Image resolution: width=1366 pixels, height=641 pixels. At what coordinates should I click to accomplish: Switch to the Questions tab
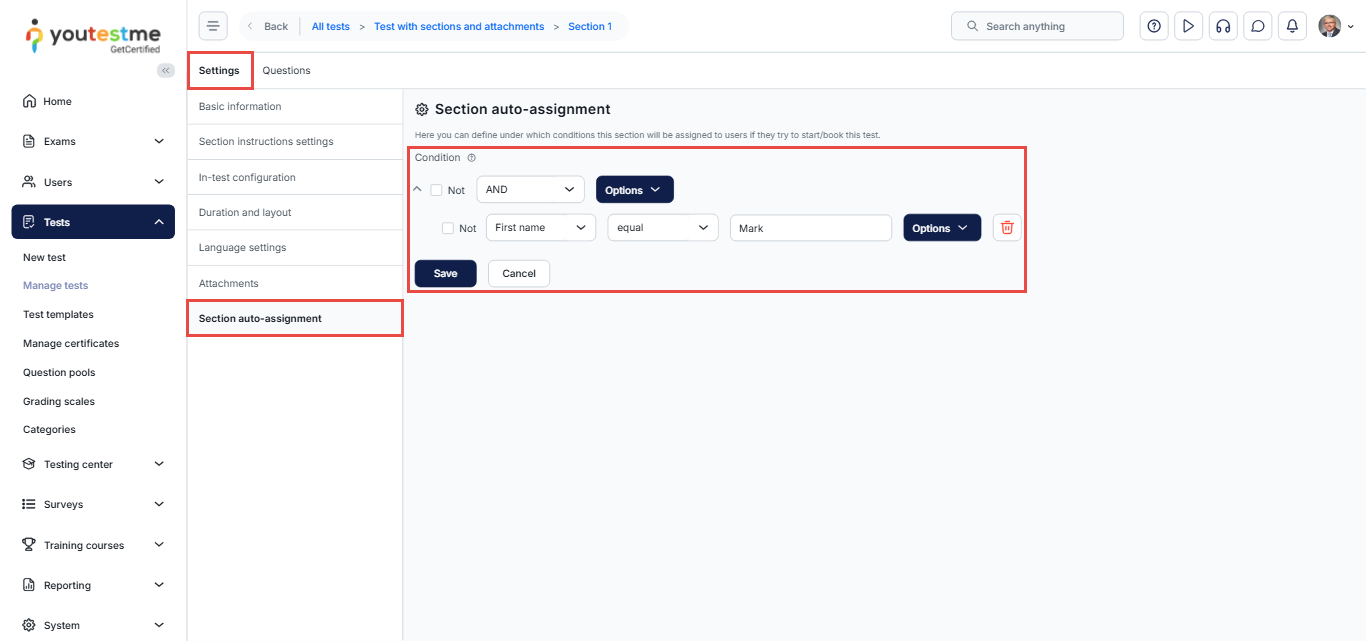point(286,71)
